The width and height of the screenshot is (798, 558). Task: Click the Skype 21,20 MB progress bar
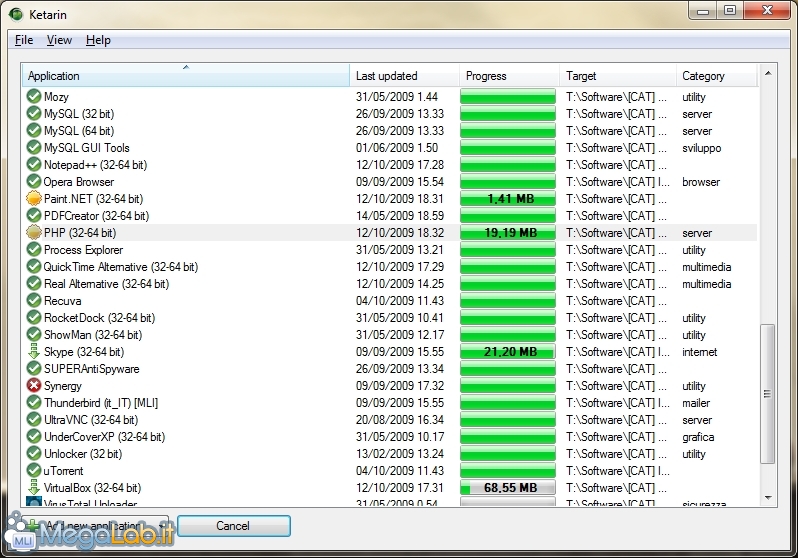507,352
